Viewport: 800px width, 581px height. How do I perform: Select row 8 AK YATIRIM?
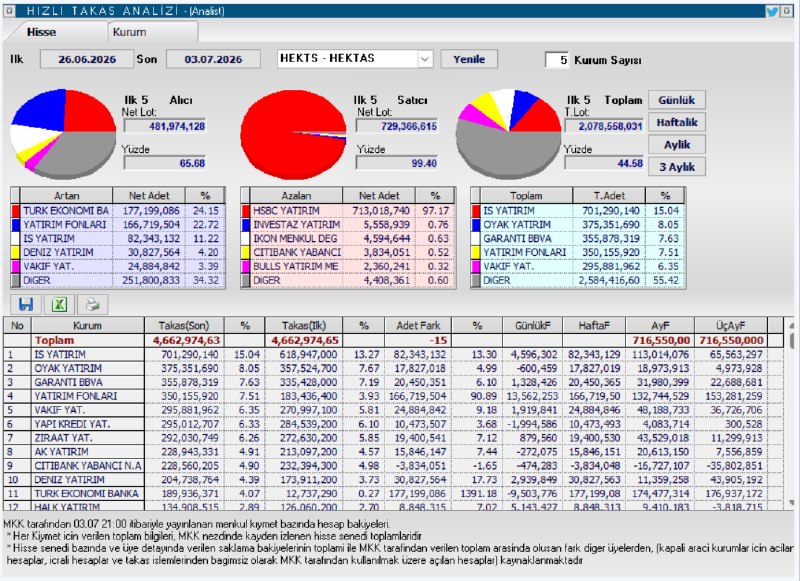[393, 452]
